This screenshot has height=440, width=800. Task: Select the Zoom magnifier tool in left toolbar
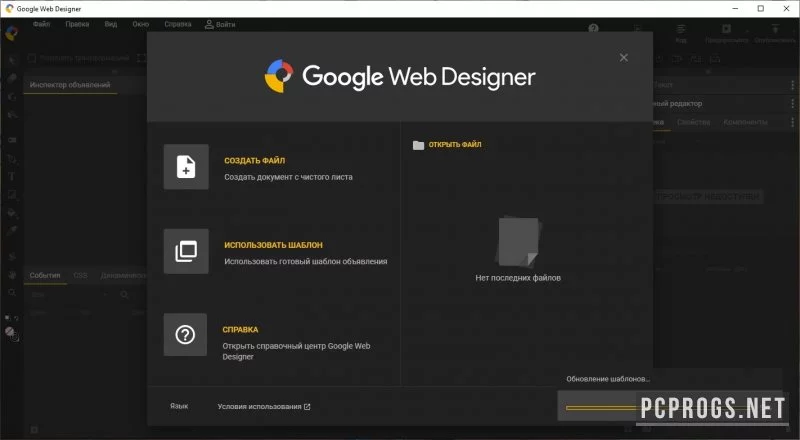pyautogui.click(x=12, y=292)
